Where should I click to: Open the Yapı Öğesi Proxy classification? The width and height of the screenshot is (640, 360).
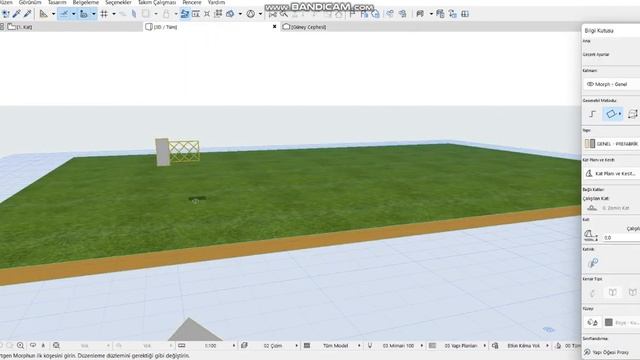611,352
